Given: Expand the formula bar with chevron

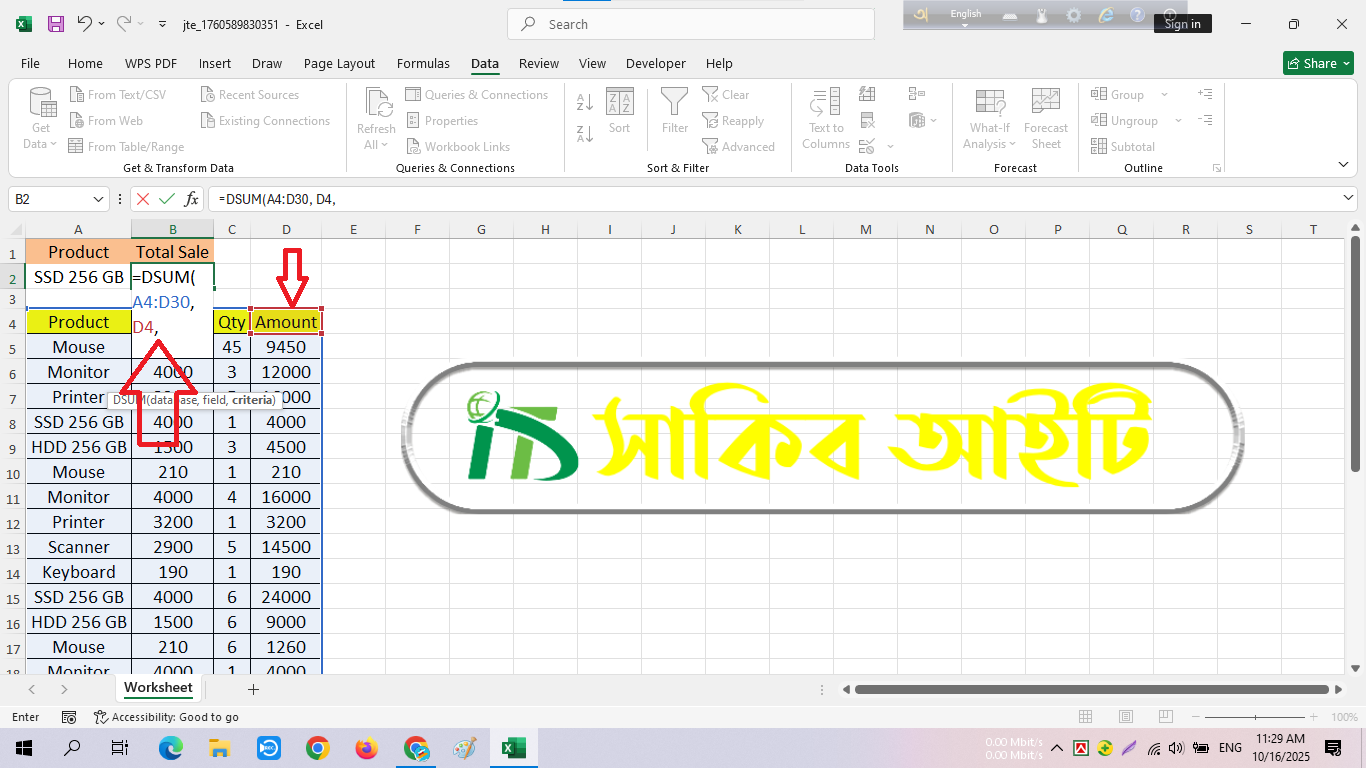Looking at the screenshot, I should click(1347, 199).
